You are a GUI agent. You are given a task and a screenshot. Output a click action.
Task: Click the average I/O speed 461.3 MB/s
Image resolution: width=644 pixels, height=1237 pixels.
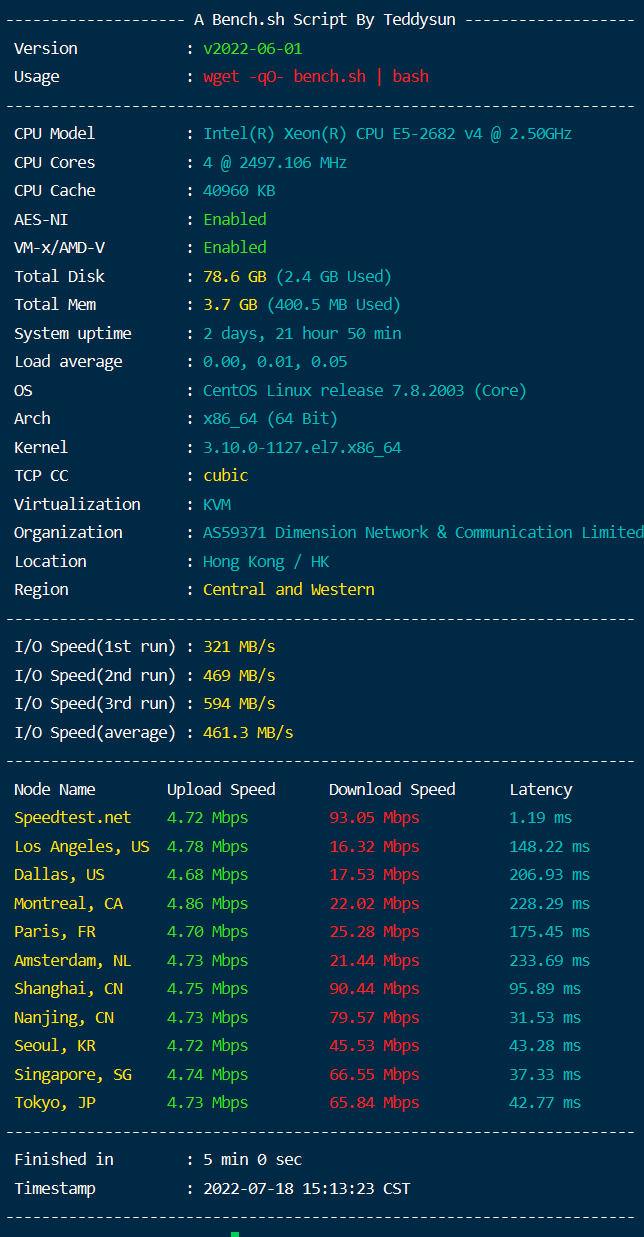click(x=248, y=732)
